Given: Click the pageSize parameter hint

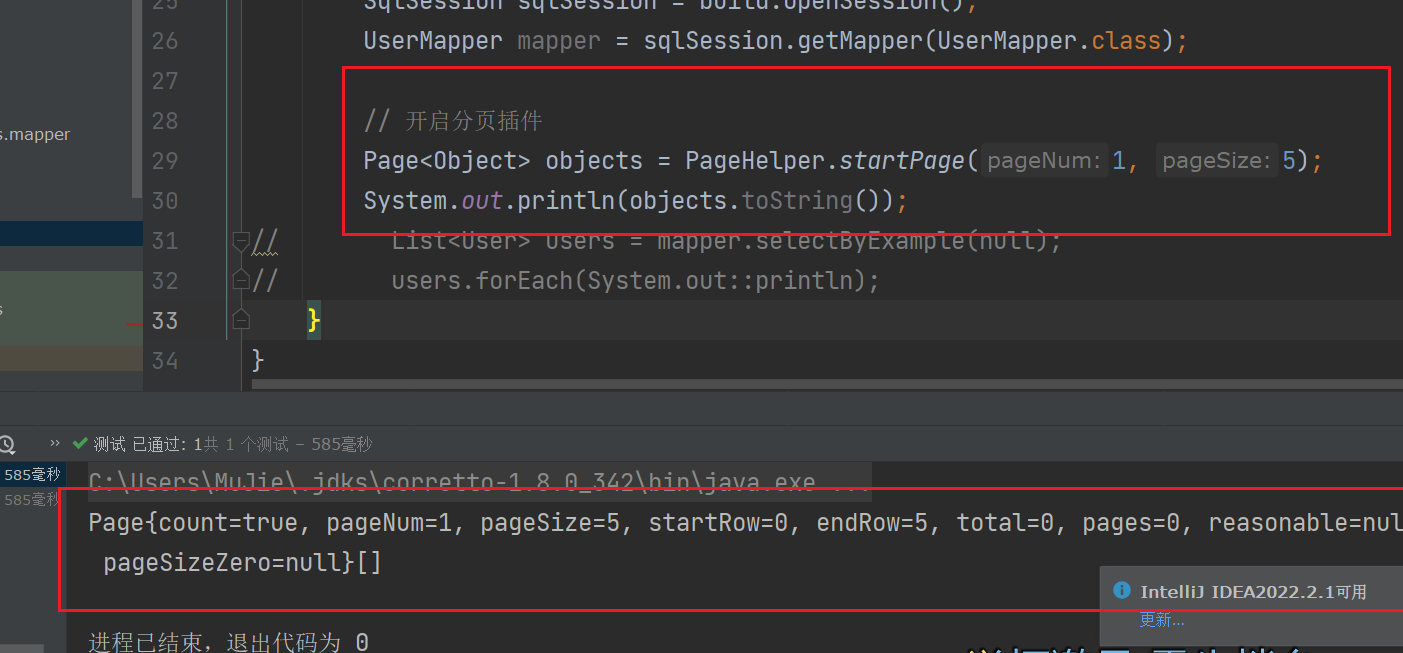Looking at the screenshot, I should [x=1216, y=161].
